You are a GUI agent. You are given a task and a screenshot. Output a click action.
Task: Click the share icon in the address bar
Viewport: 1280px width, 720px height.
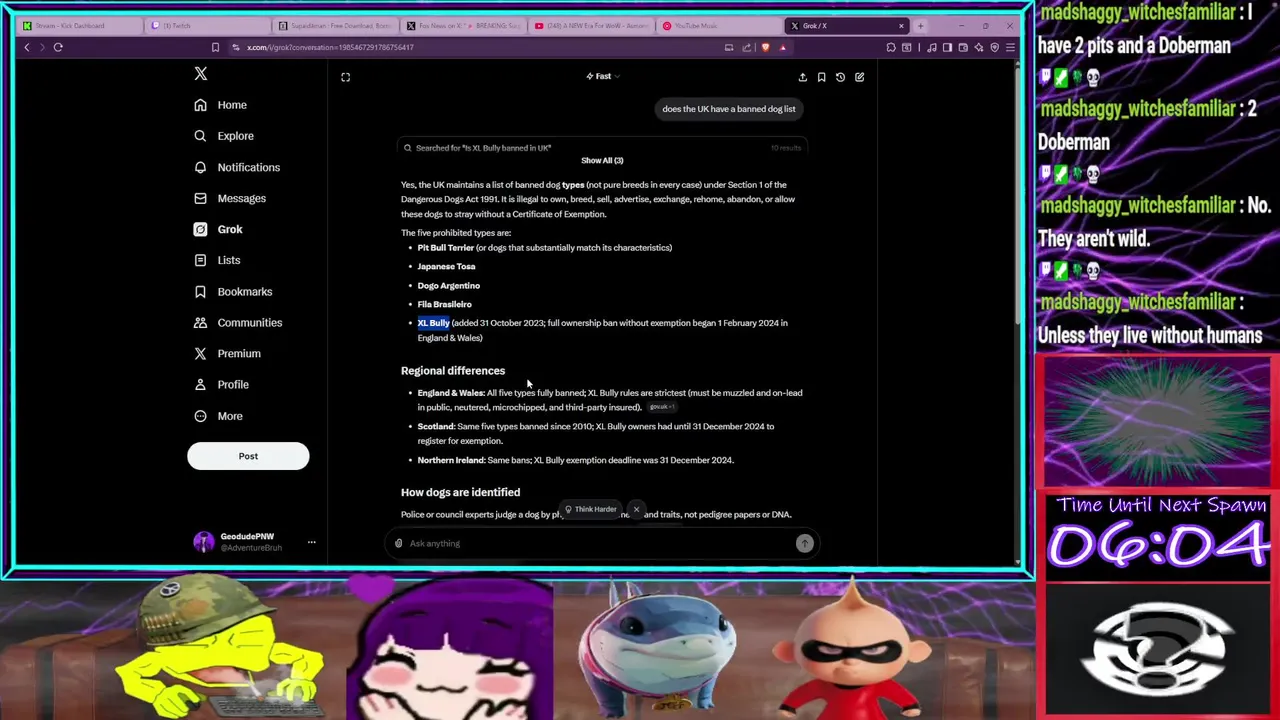tap(746, 47)
